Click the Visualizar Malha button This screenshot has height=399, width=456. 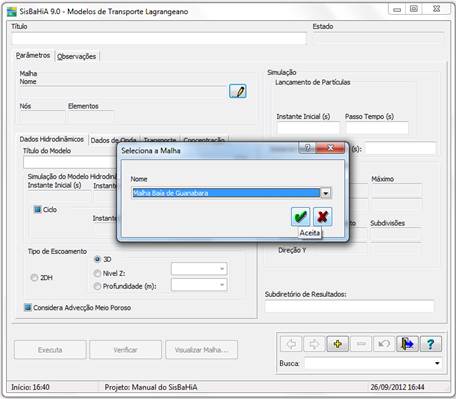point(201,350)
